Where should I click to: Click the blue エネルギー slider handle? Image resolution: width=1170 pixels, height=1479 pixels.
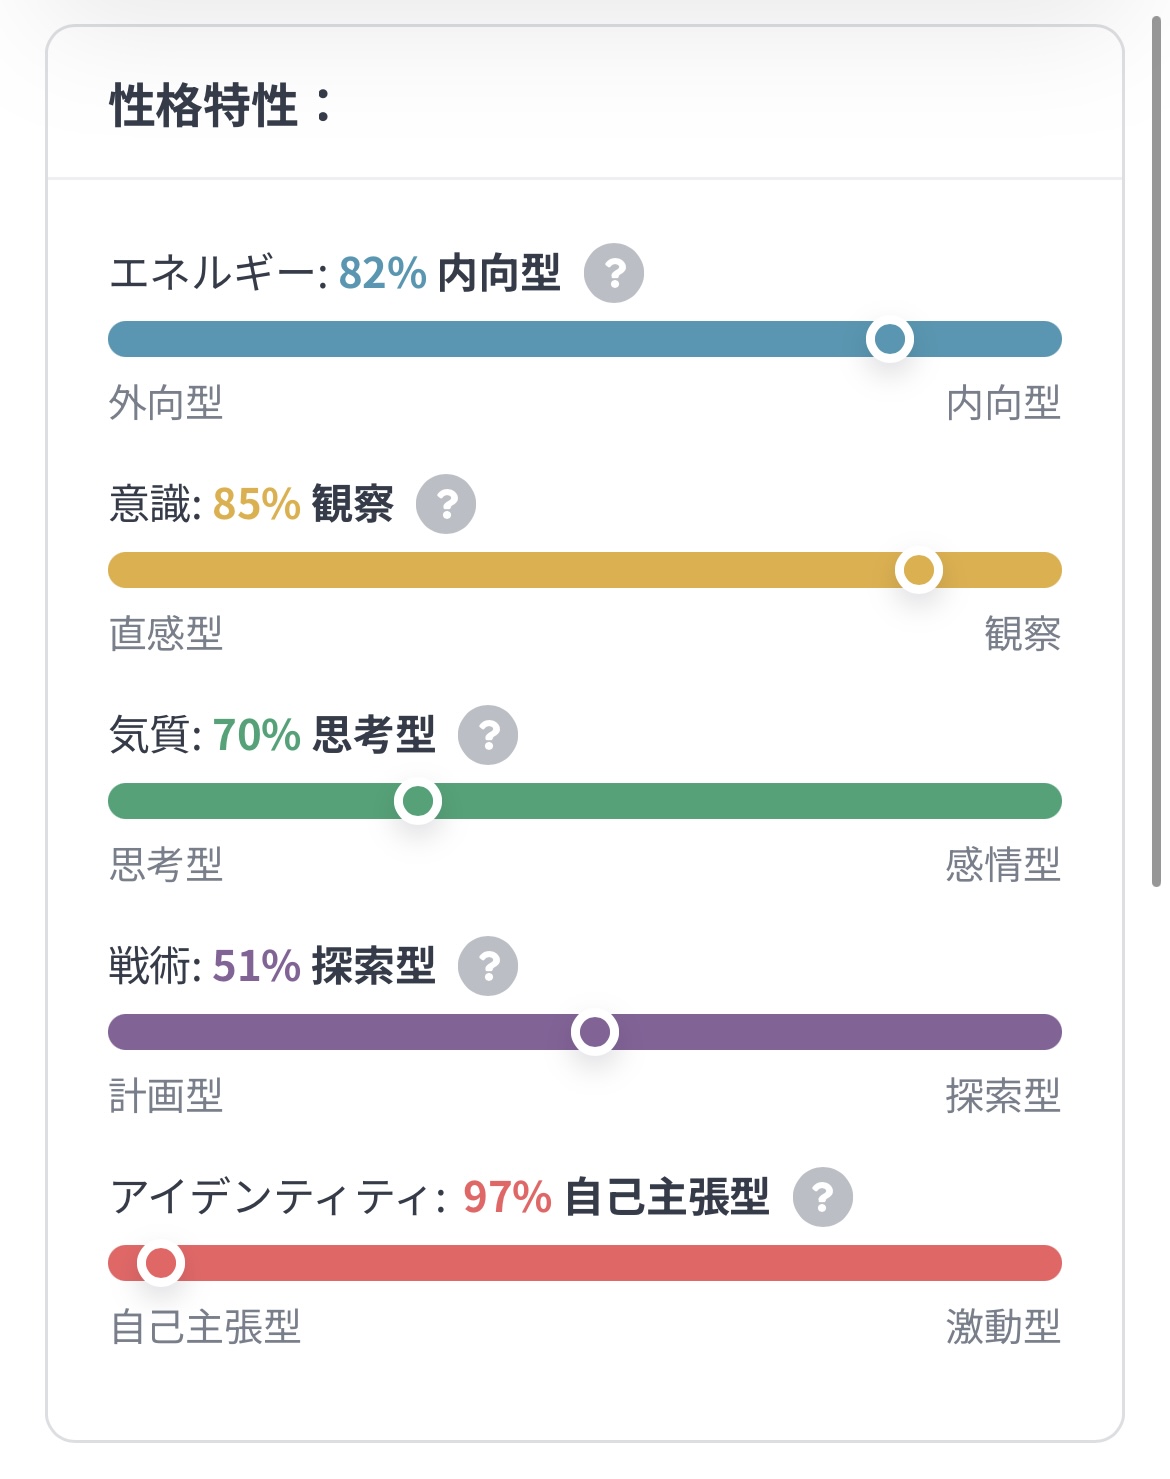pyautogui.click(x=889, y=339)
